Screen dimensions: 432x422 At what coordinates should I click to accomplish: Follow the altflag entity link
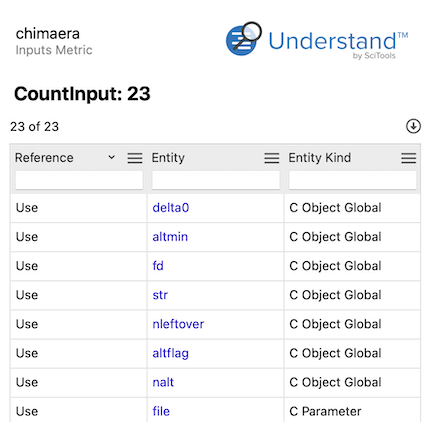(171, 353)
